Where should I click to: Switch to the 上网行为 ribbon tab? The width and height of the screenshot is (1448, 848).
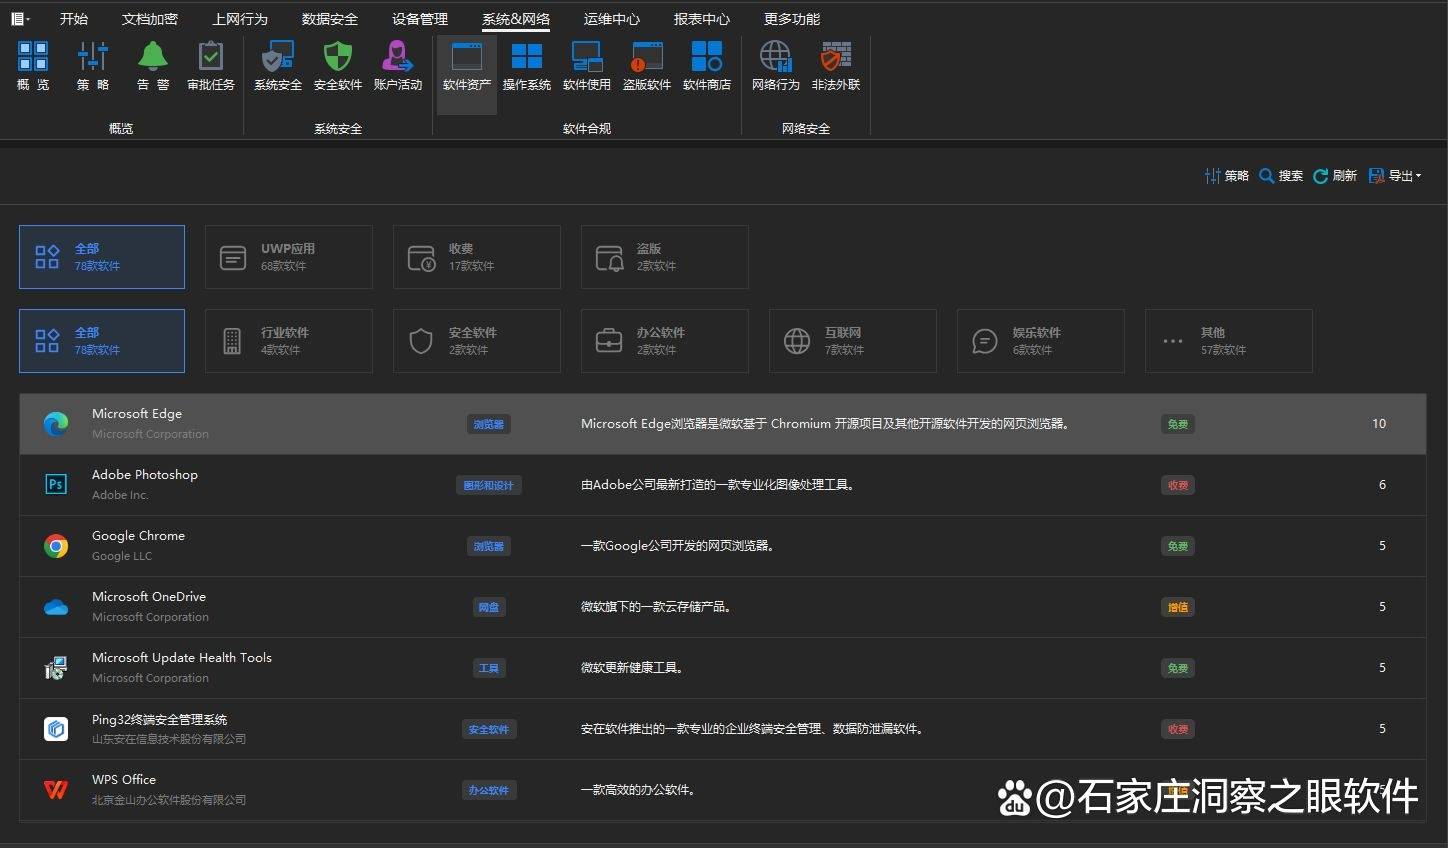tap(240, 19)
